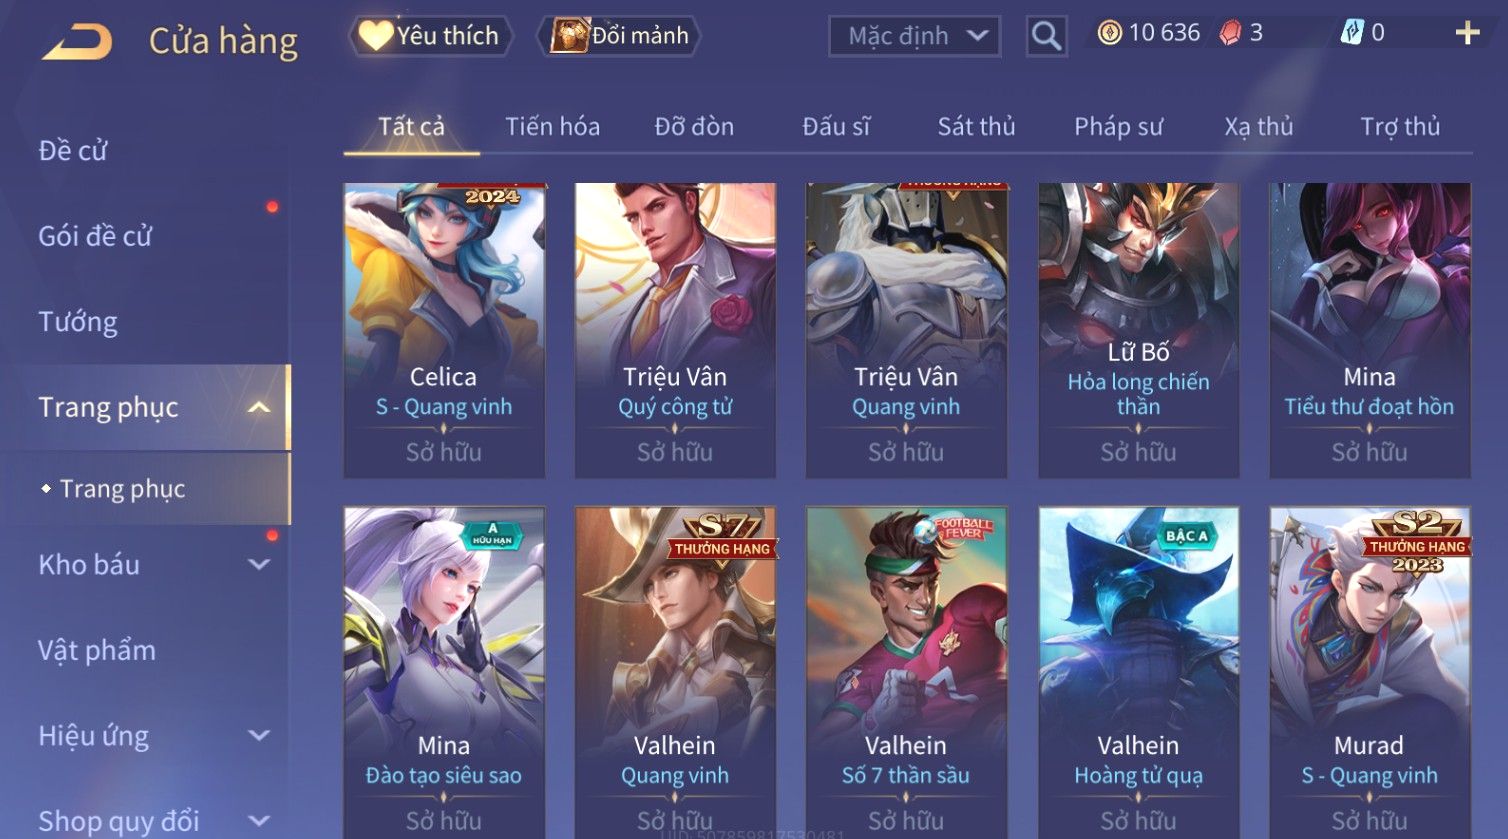Select the Lữ Bố Hỏa long chiến thần card
Viewport: 1508px width, 839px height.
[x=1138, y=330]
